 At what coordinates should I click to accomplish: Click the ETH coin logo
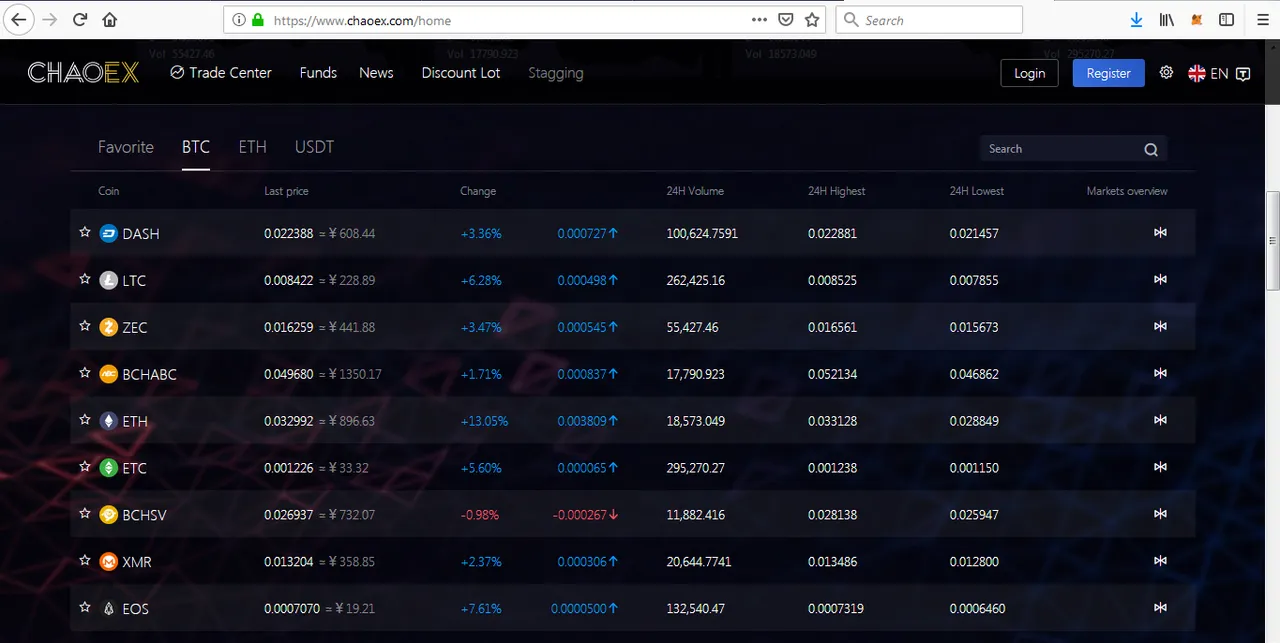(x=109, y=421)
